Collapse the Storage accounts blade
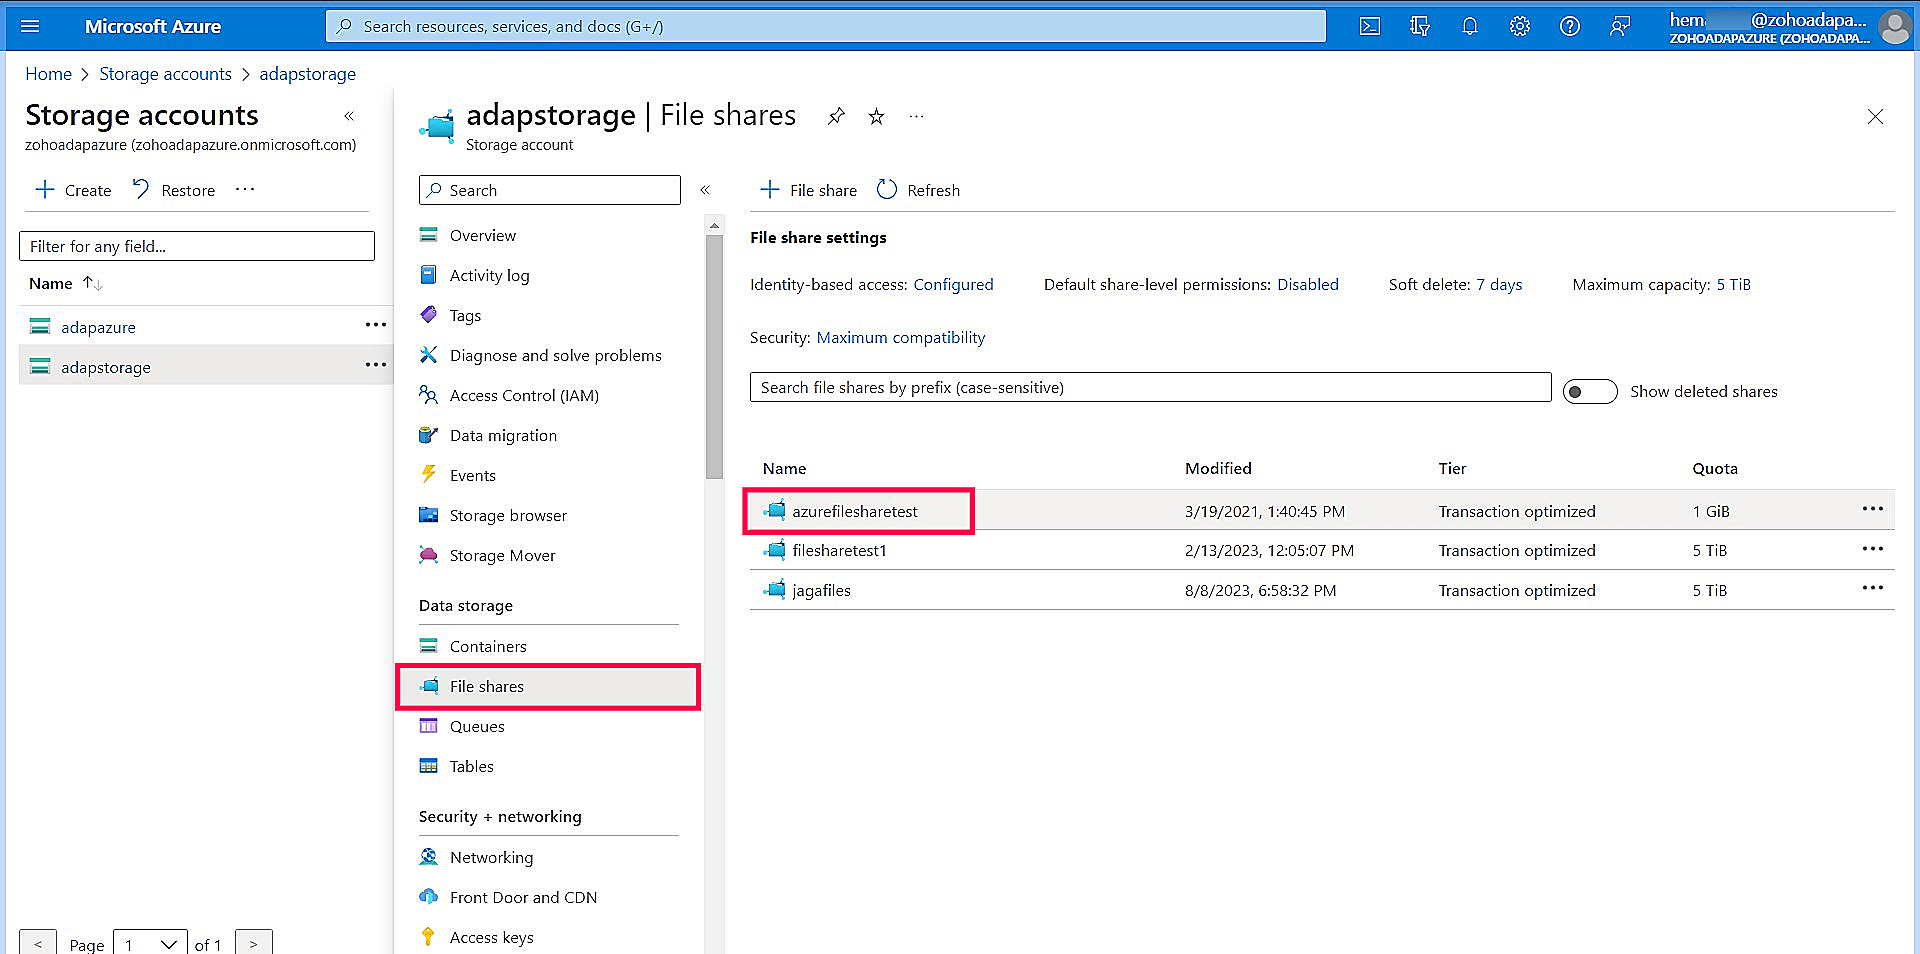This screenshot has height=954, width=1920. (349, 116)
